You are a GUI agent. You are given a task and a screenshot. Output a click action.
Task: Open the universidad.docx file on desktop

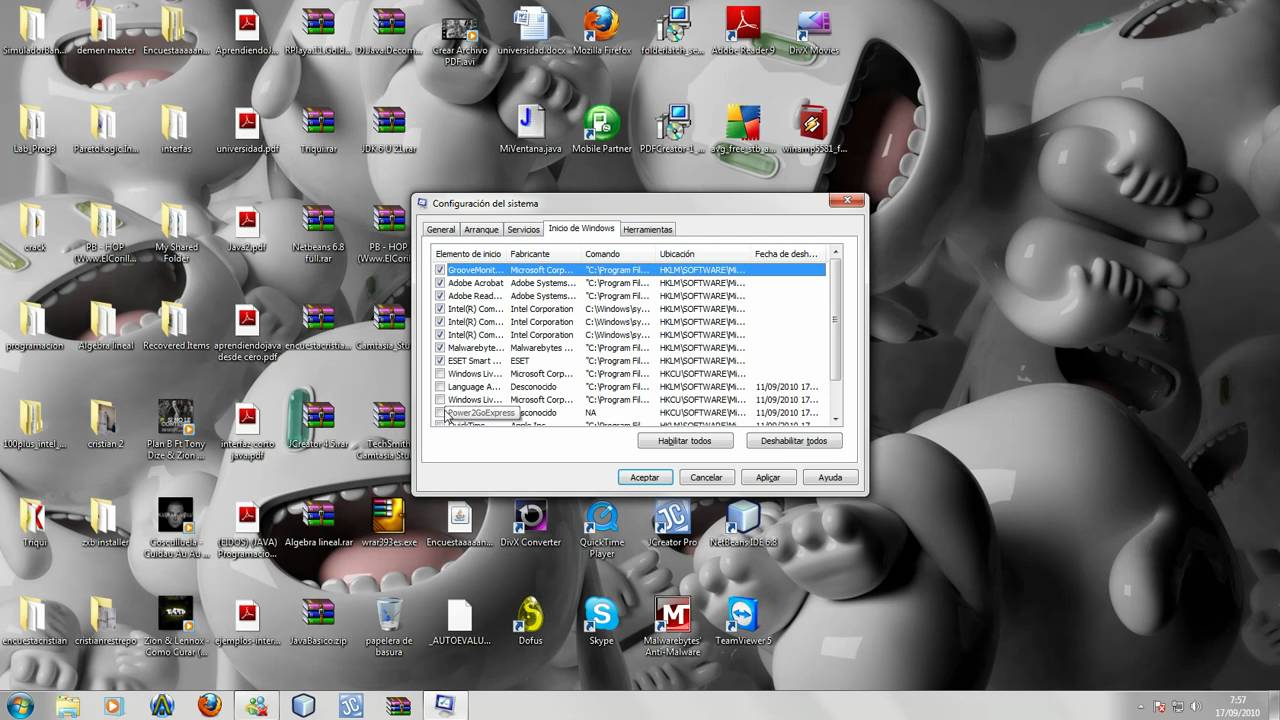pyautogui.click(x=531, y=30)
